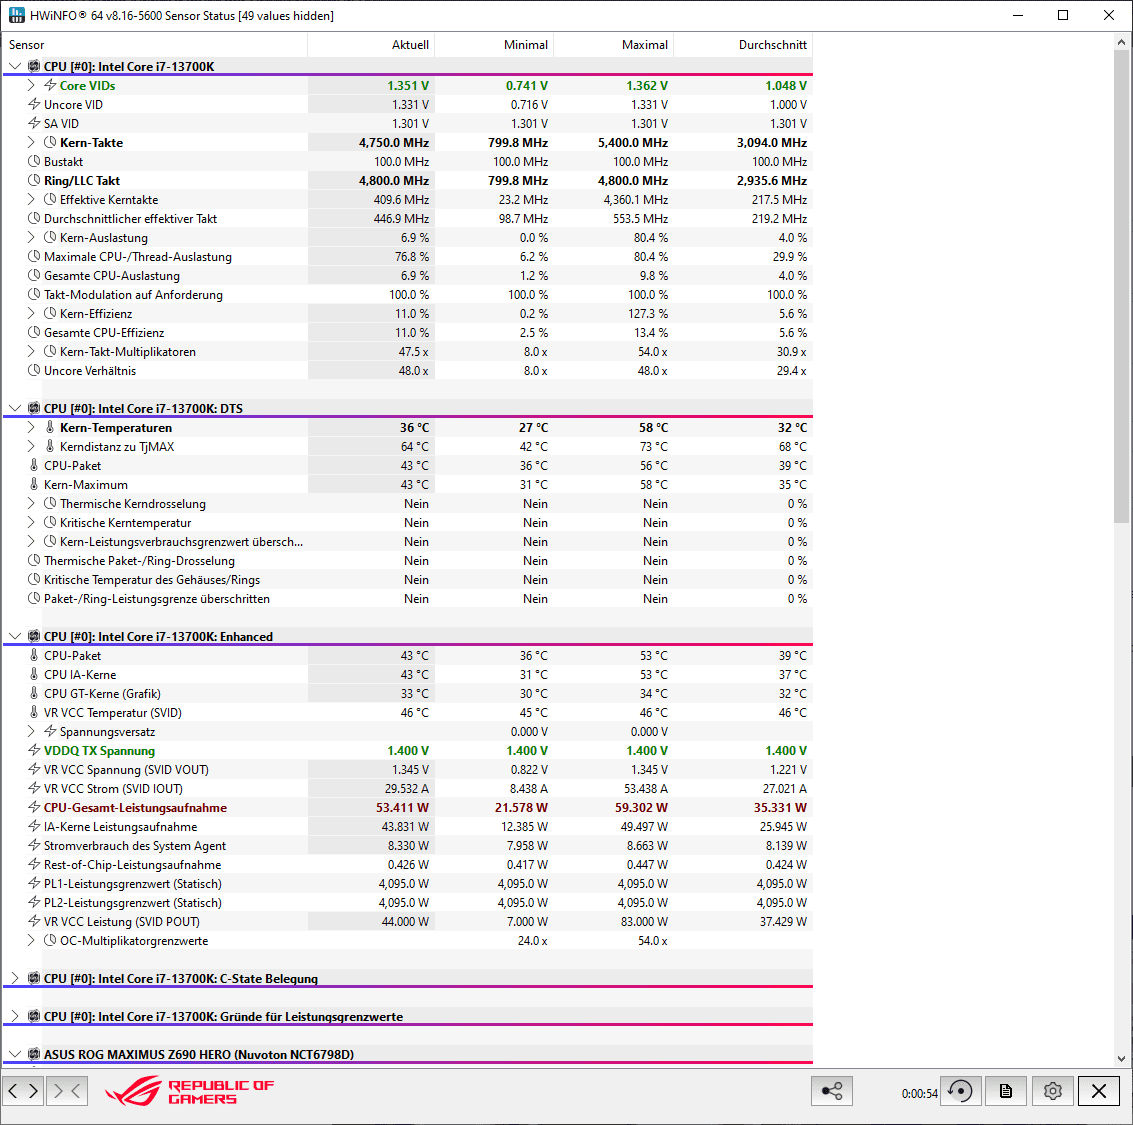Image resolution: width=1133 pixels, height=1125 pixels.
Task: Select Maximale CPU-/Thread-Auslastung row
Action: (x=408, y=257)
